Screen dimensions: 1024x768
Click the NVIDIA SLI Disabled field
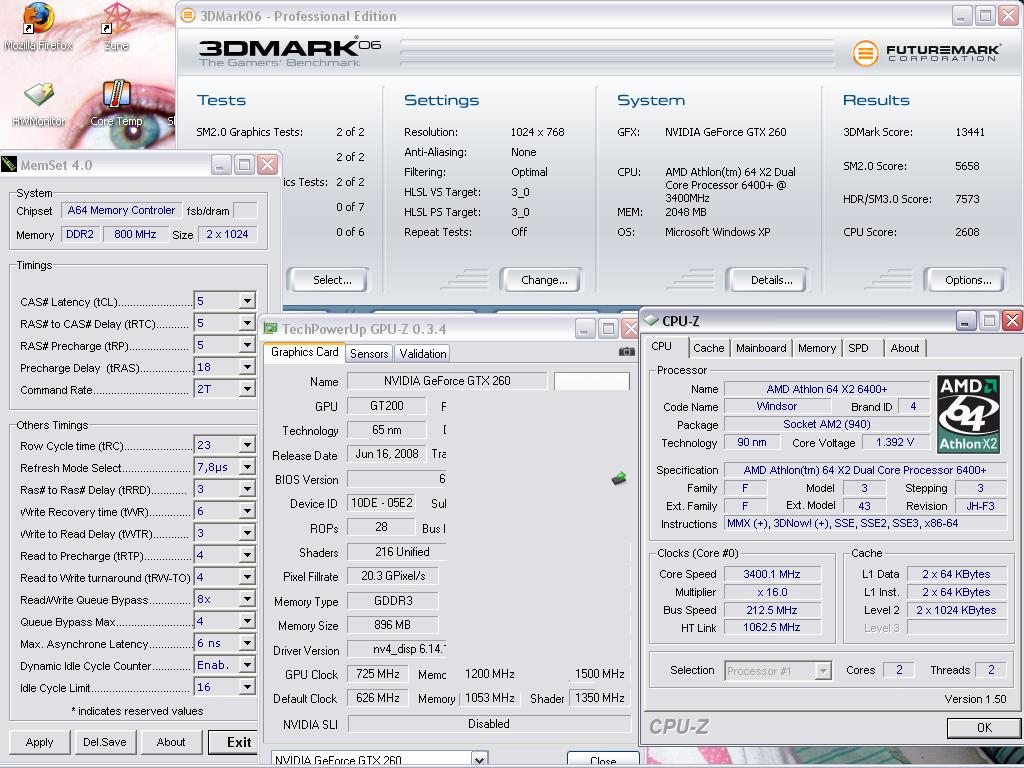pyautogui.click(x=489, y=724)
